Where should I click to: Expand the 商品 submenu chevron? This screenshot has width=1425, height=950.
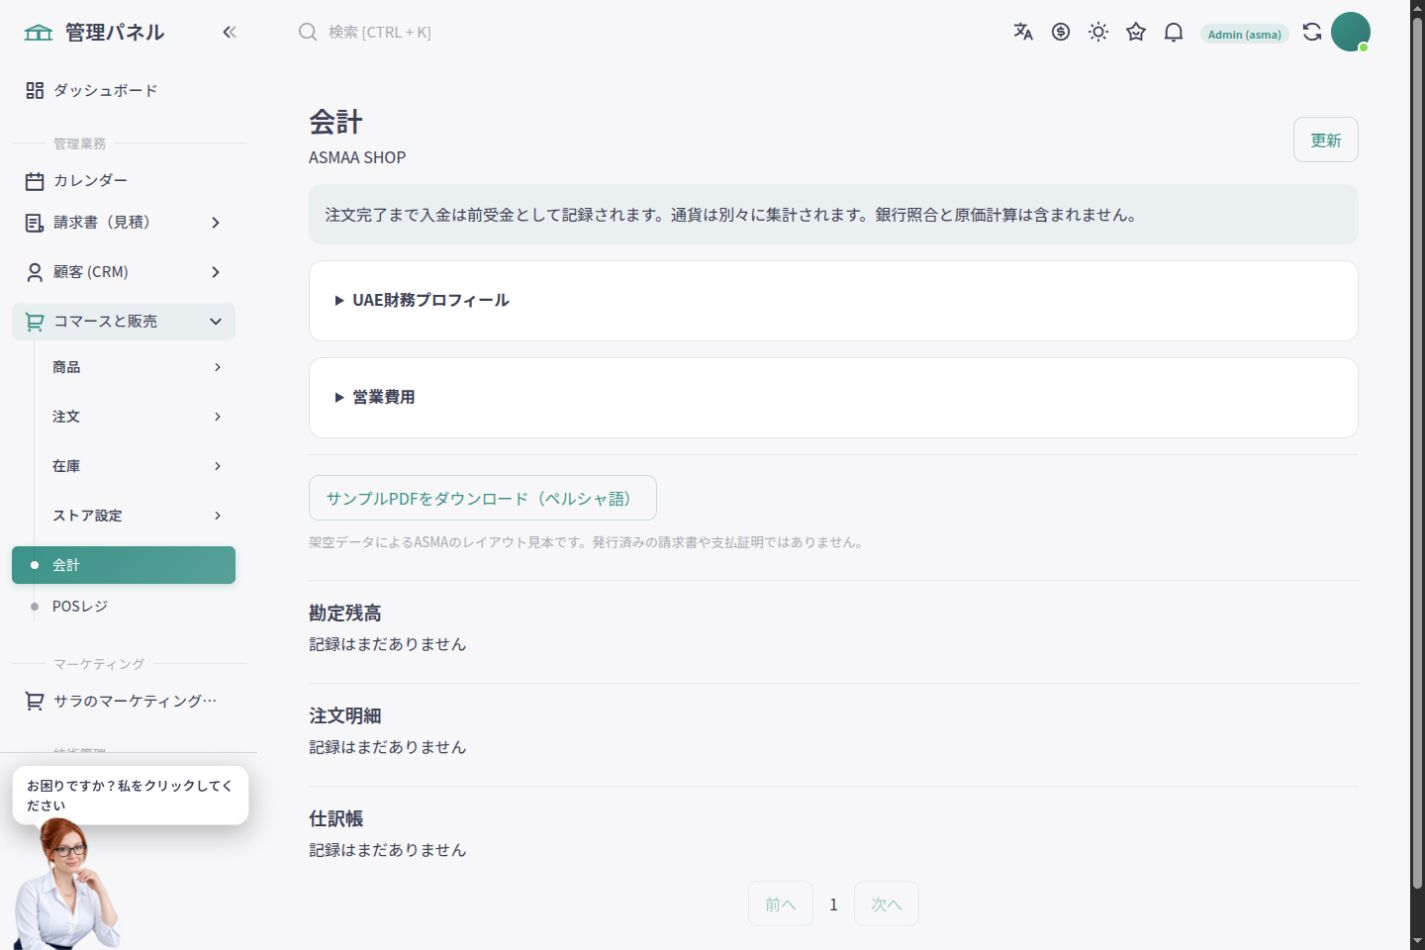pyautogui.click(x=217, y=367)
